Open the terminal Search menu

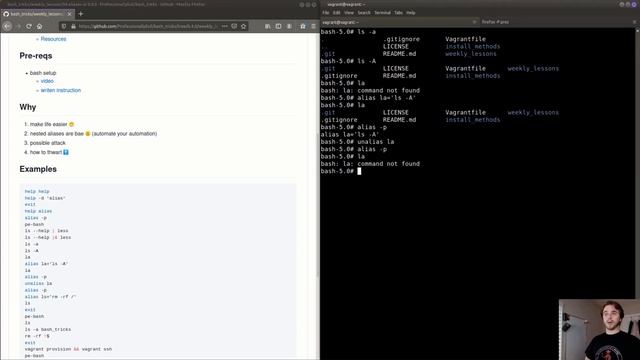click(364, 13)
